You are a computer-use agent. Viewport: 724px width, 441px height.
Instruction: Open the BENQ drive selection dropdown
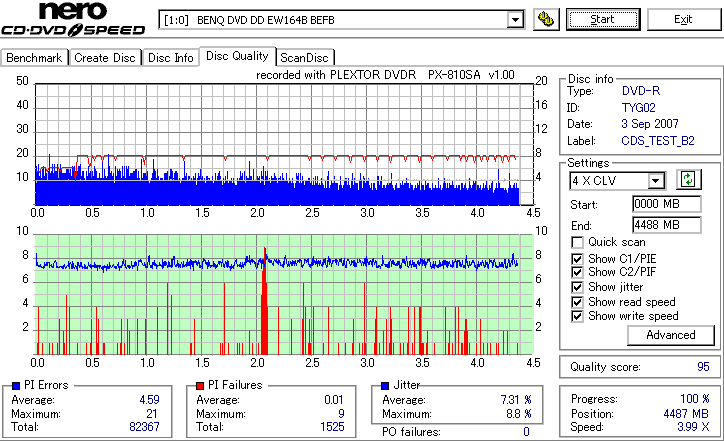341,20
